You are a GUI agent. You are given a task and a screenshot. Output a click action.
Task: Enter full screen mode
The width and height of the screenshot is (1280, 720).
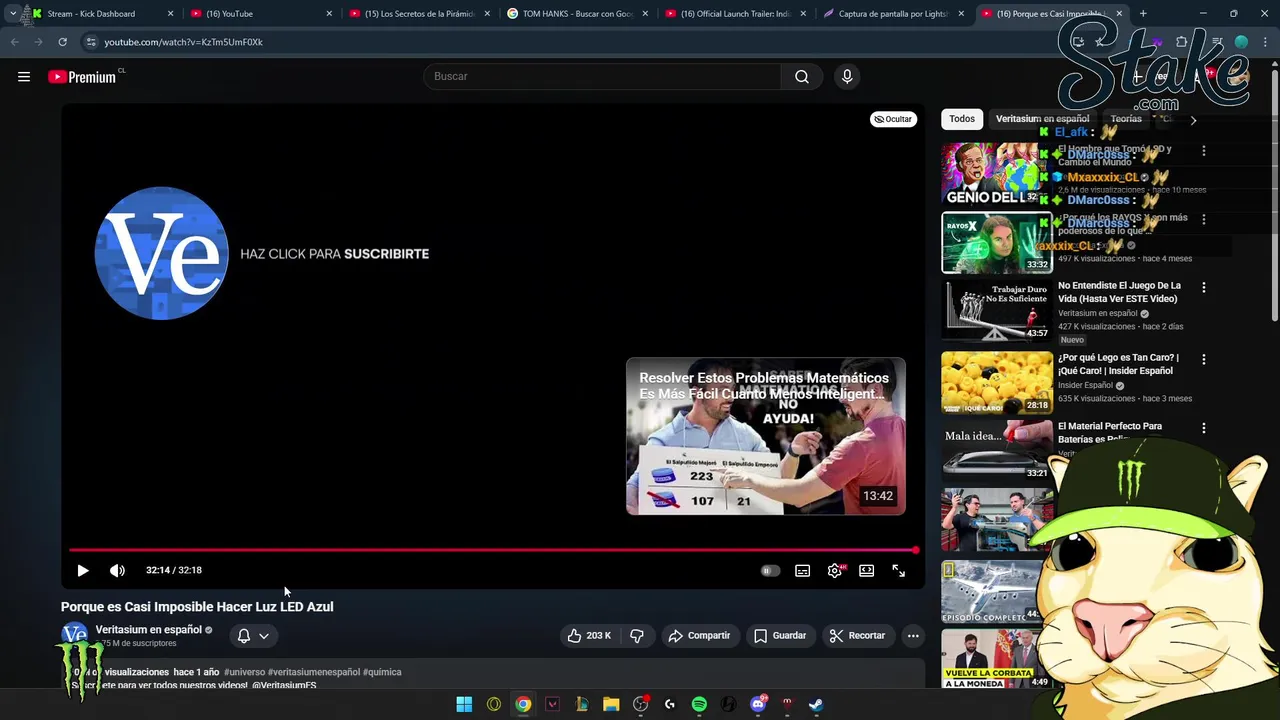(x=899, y=571)
